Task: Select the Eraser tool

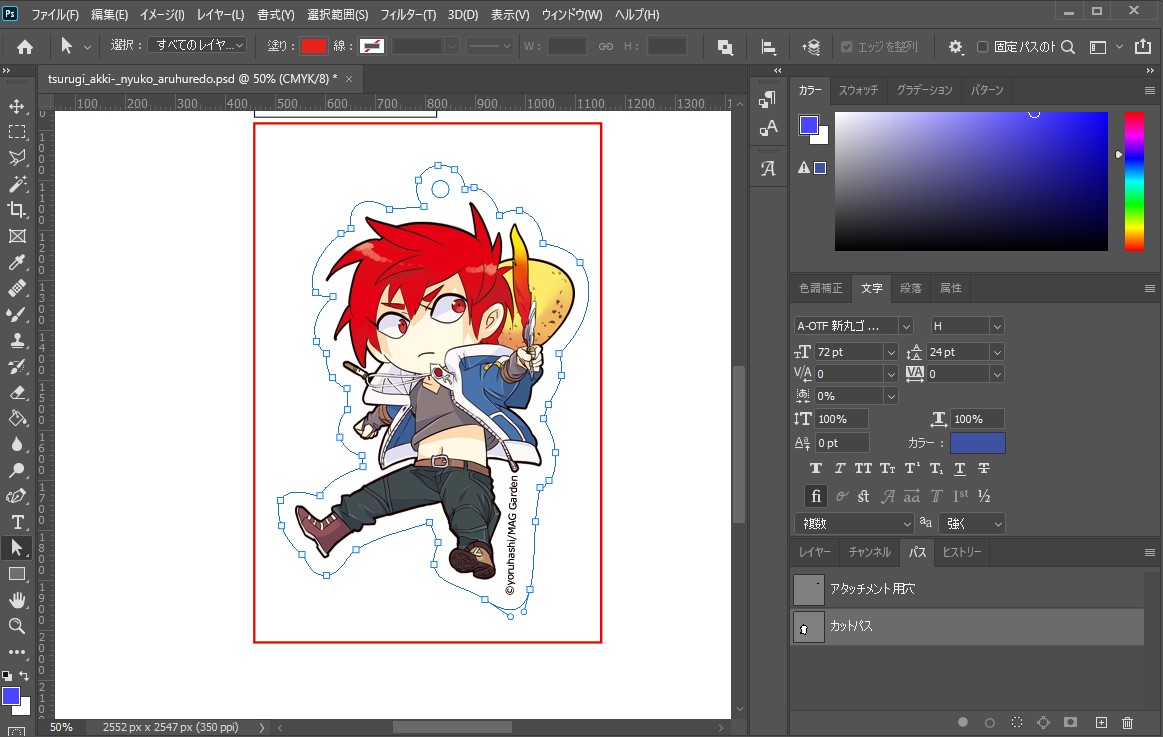Action: coord(16,392)
